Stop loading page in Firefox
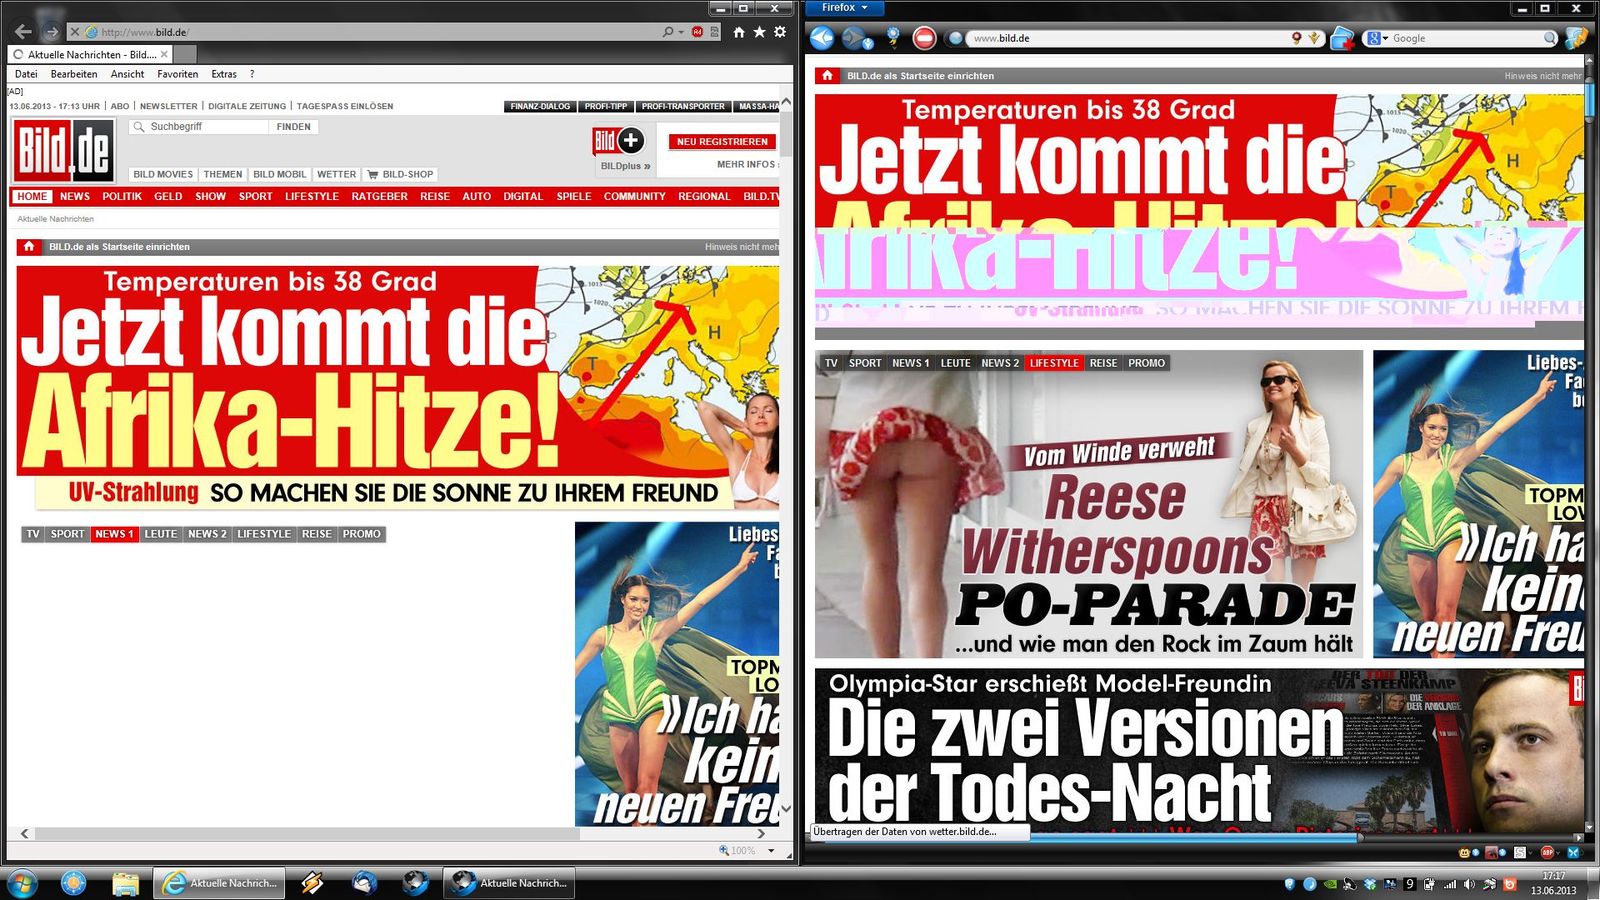1600x900 pixels. (925, 38)
